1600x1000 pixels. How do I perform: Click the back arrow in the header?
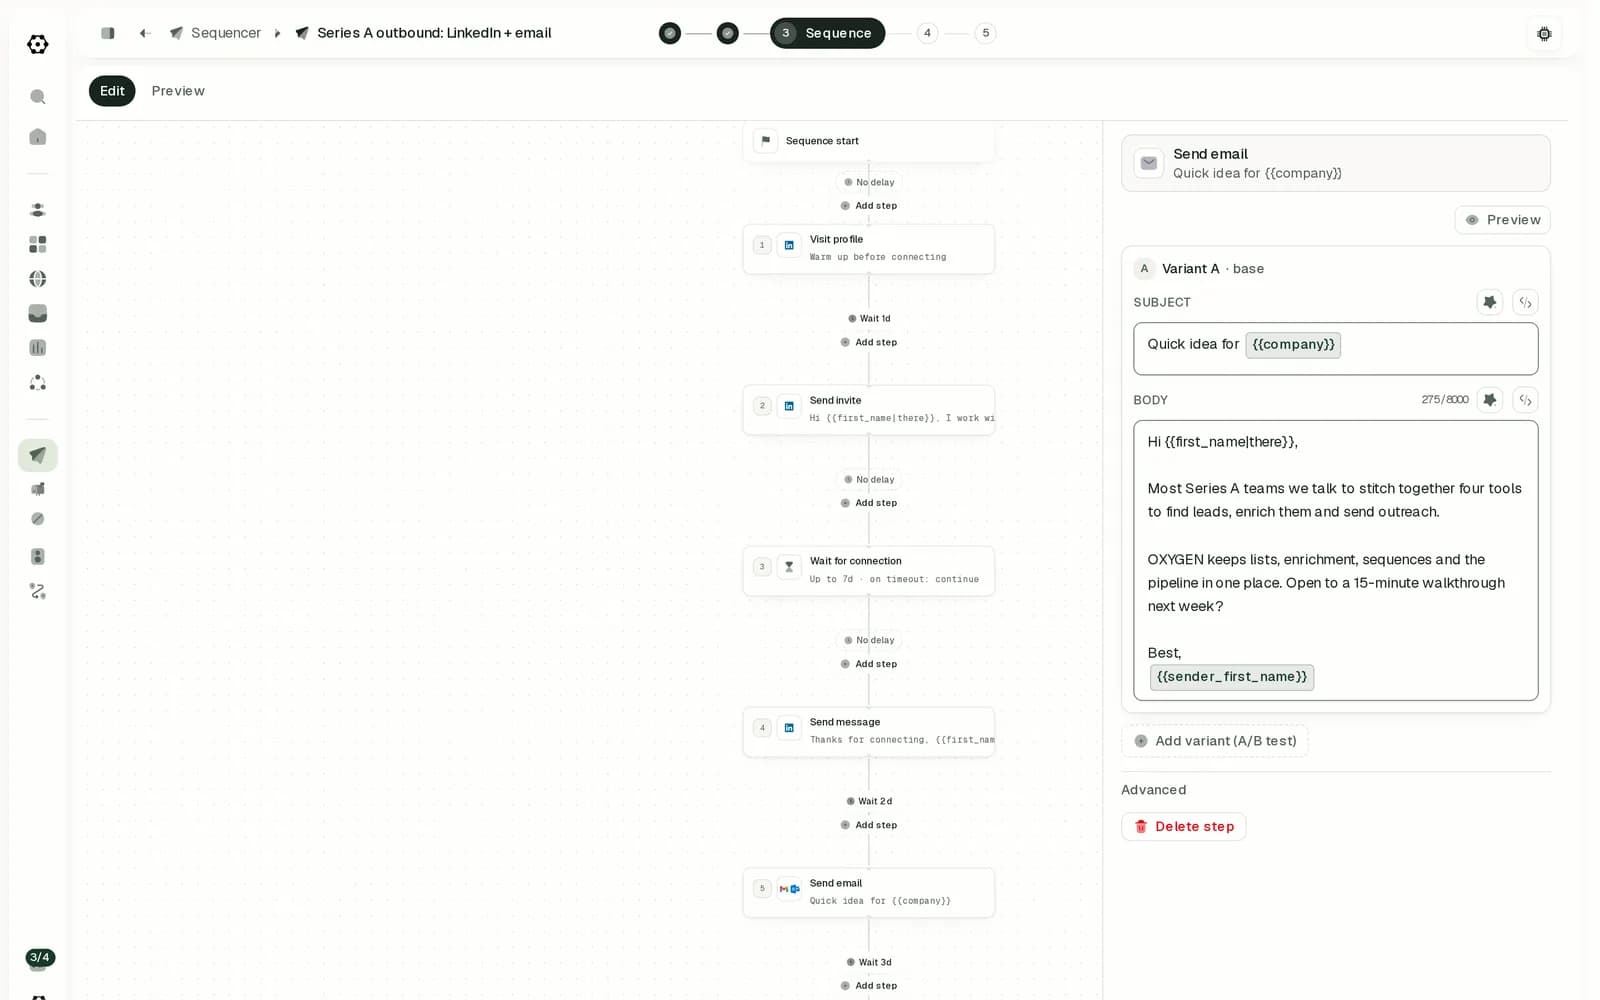coord(145,33)
